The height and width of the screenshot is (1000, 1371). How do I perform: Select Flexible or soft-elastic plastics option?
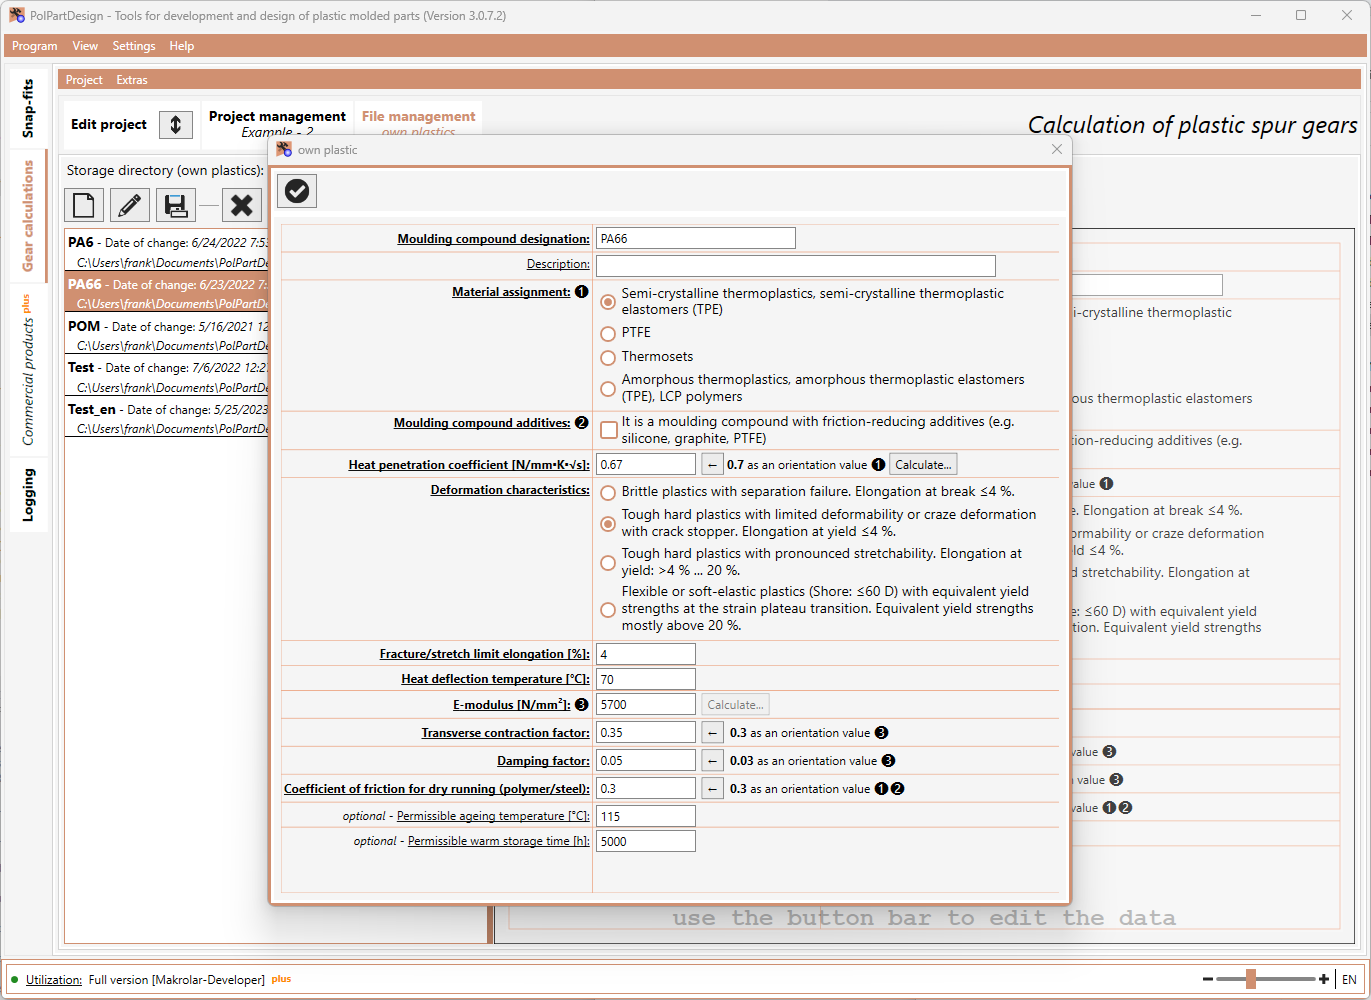[x=608, y=609]
